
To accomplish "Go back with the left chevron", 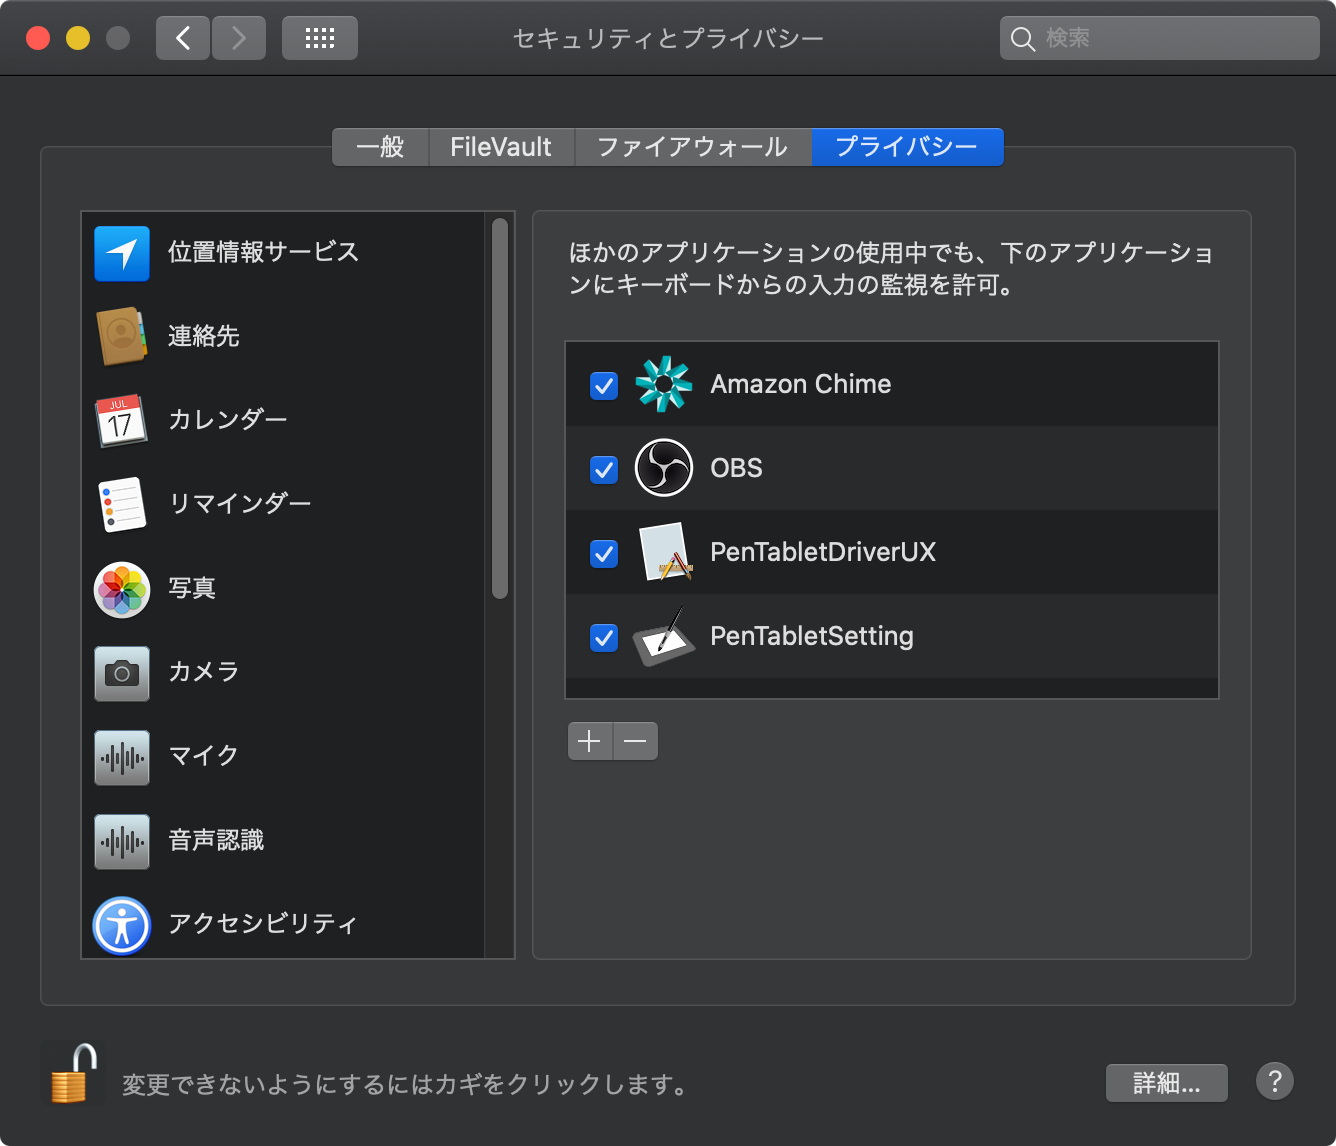I will 183,38.
